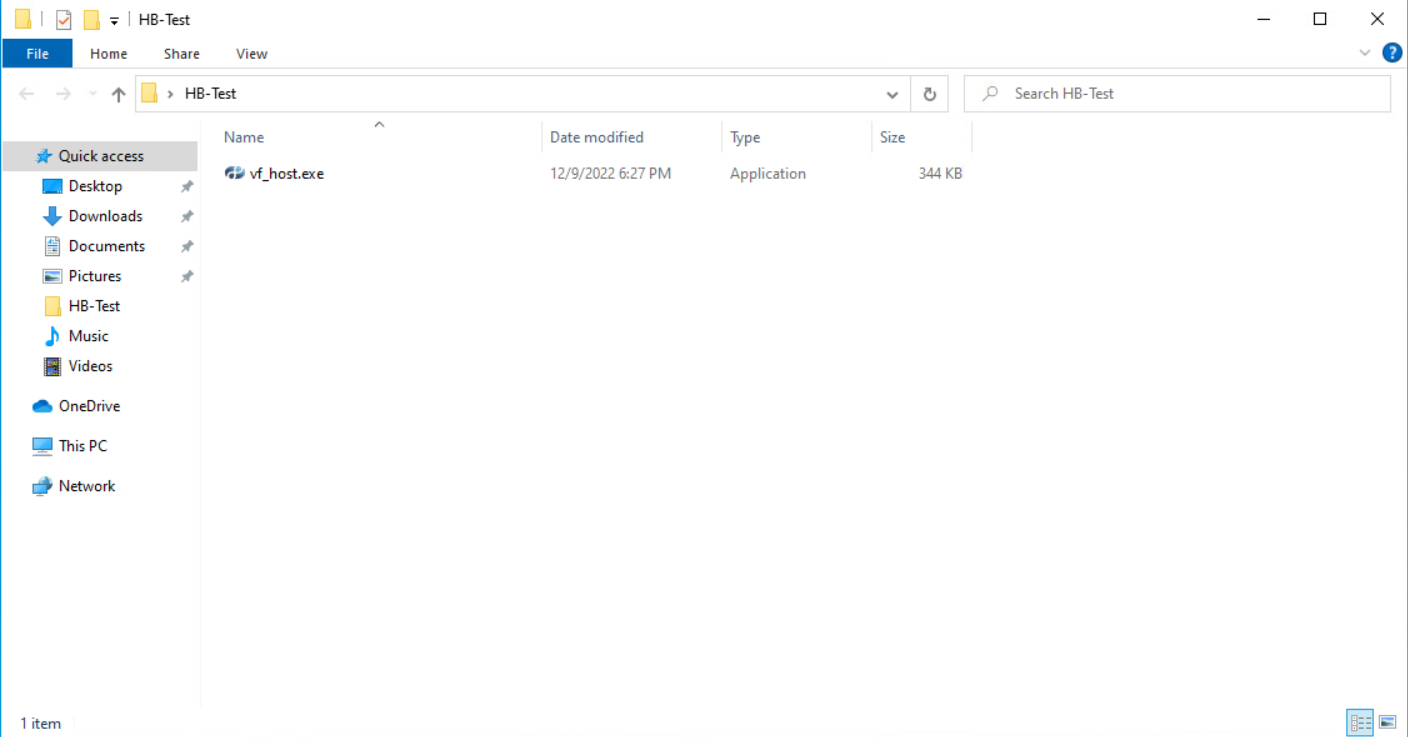The height and width of the screenshot is (737, 1408).
Task: Open the File menu
Action: coord(37,53)
